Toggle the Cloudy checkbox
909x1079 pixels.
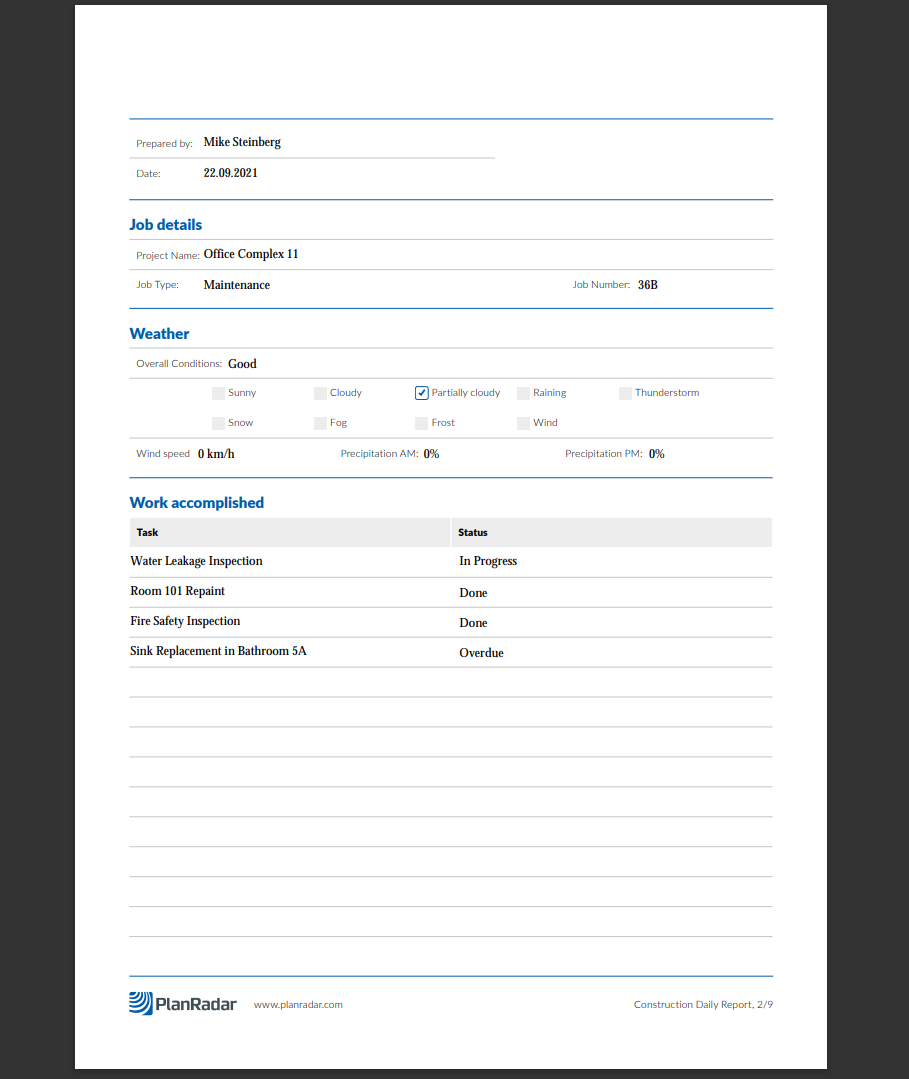[320, 393]
